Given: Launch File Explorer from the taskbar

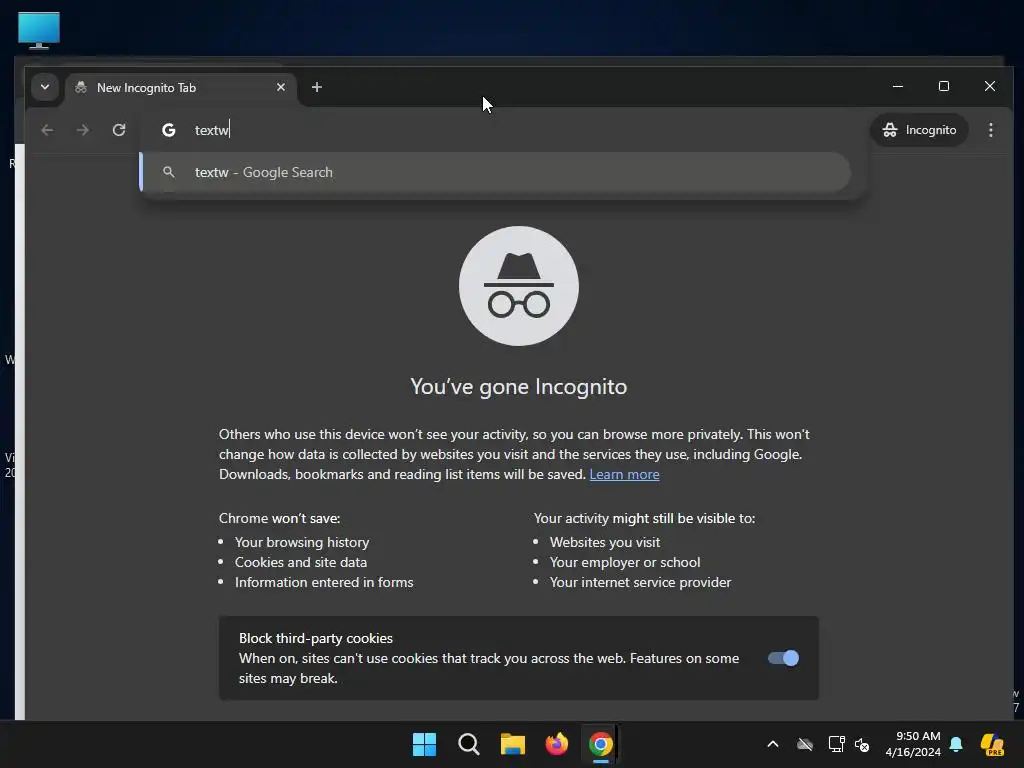Looking at the screenshot, I should click(x=513, y=744).
